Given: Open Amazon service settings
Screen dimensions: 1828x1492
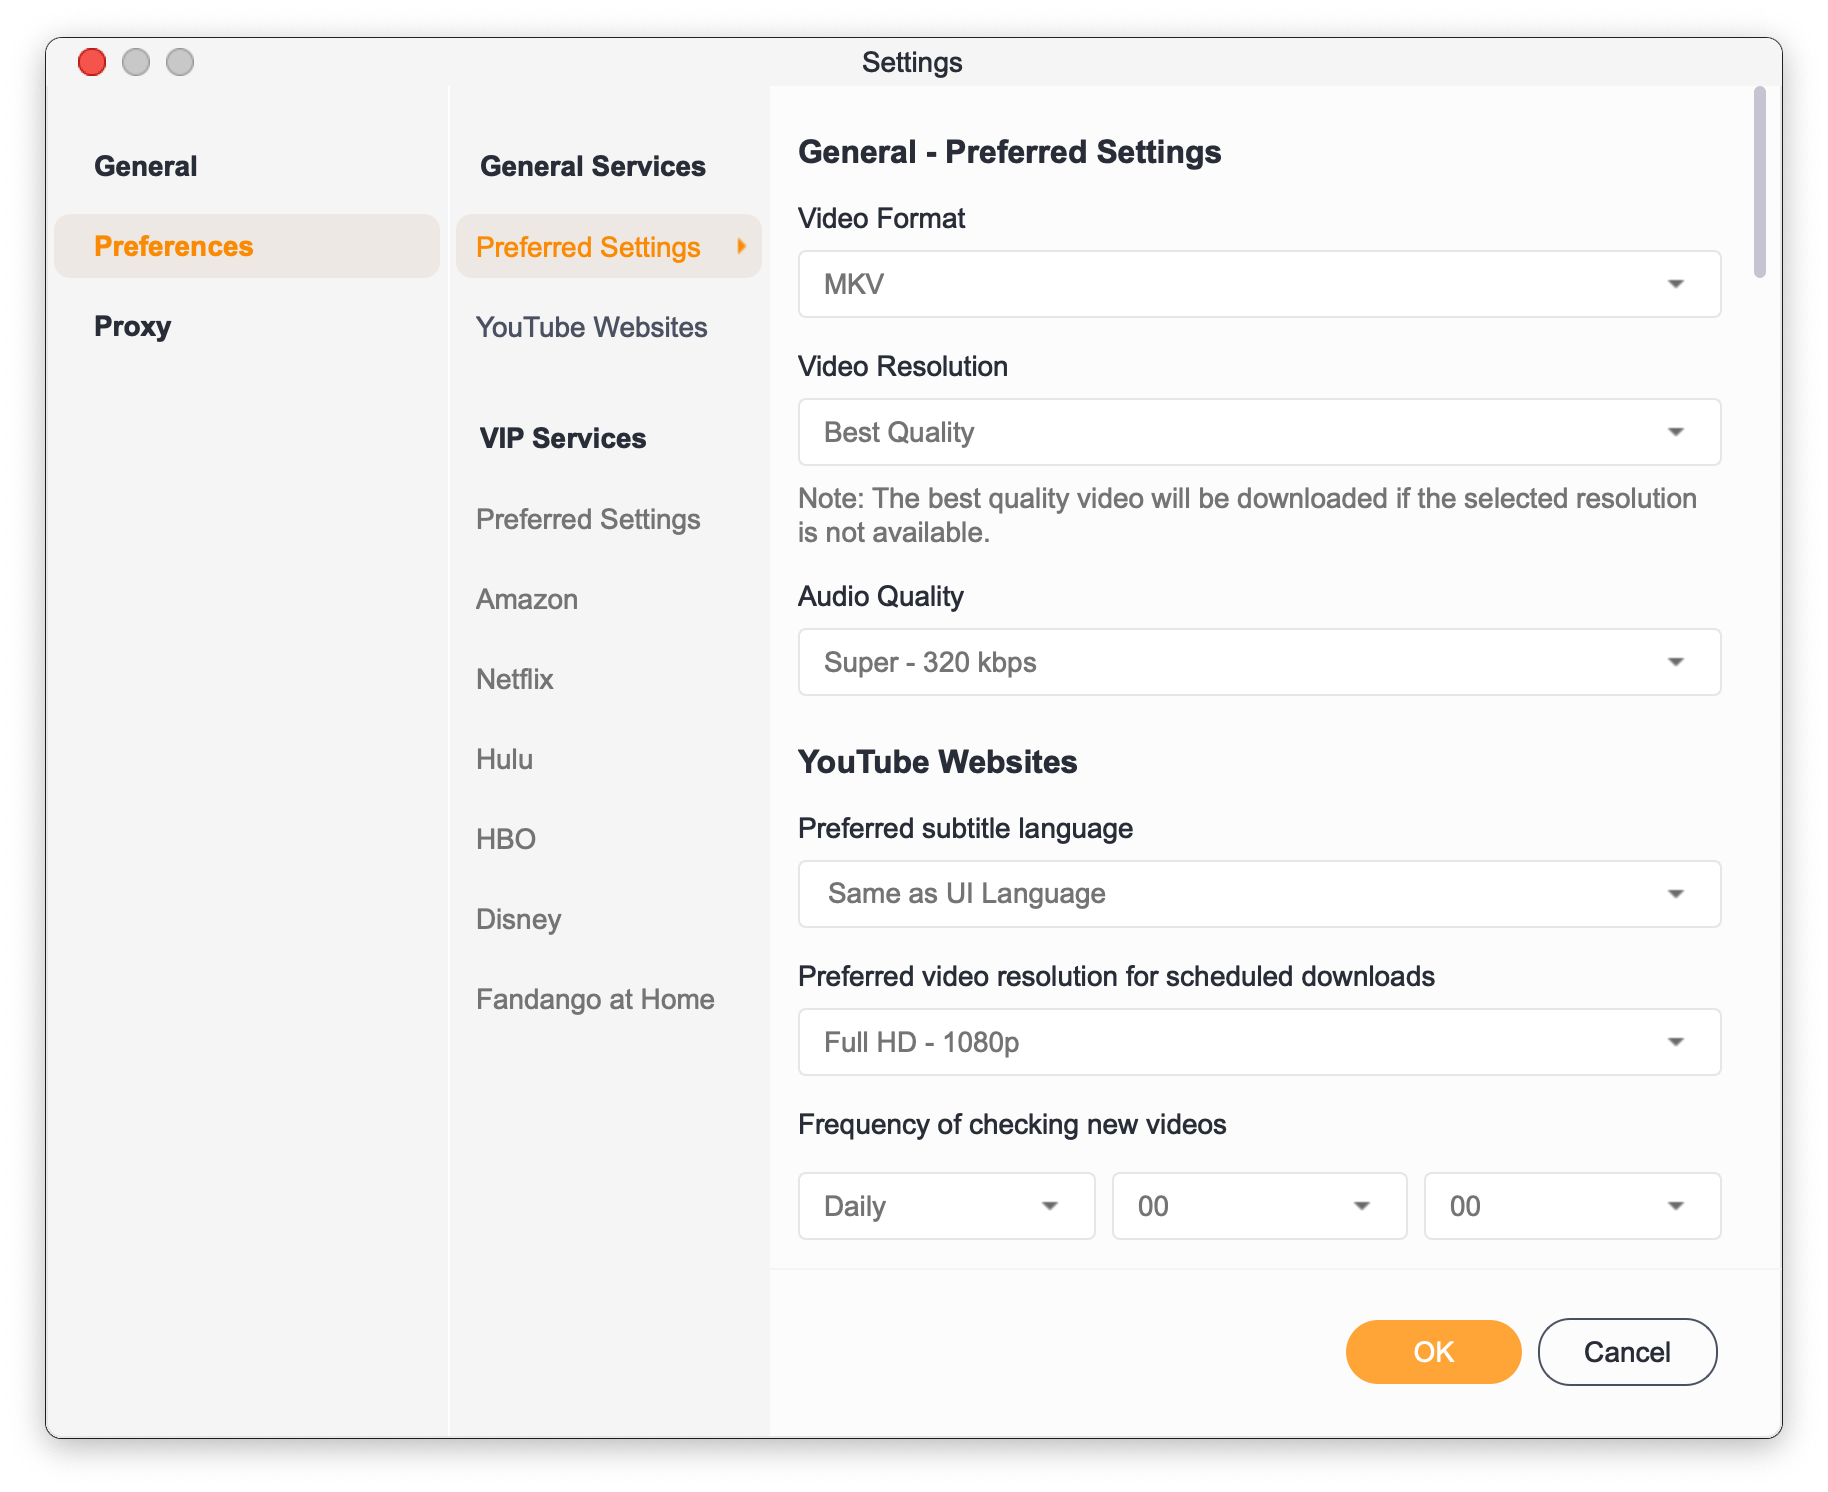Looking at the screenshot, I should point(527,599).
